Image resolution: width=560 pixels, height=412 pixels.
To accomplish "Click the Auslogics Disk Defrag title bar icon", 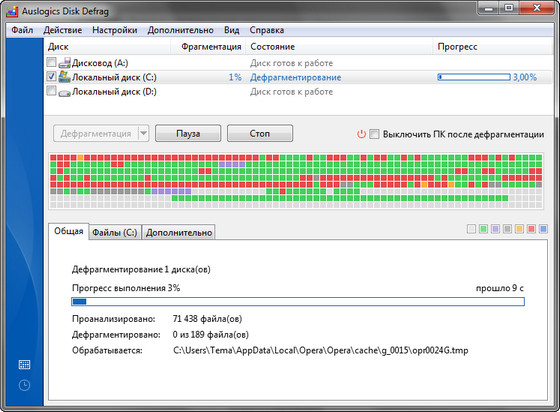I will (x=12, y=11).
